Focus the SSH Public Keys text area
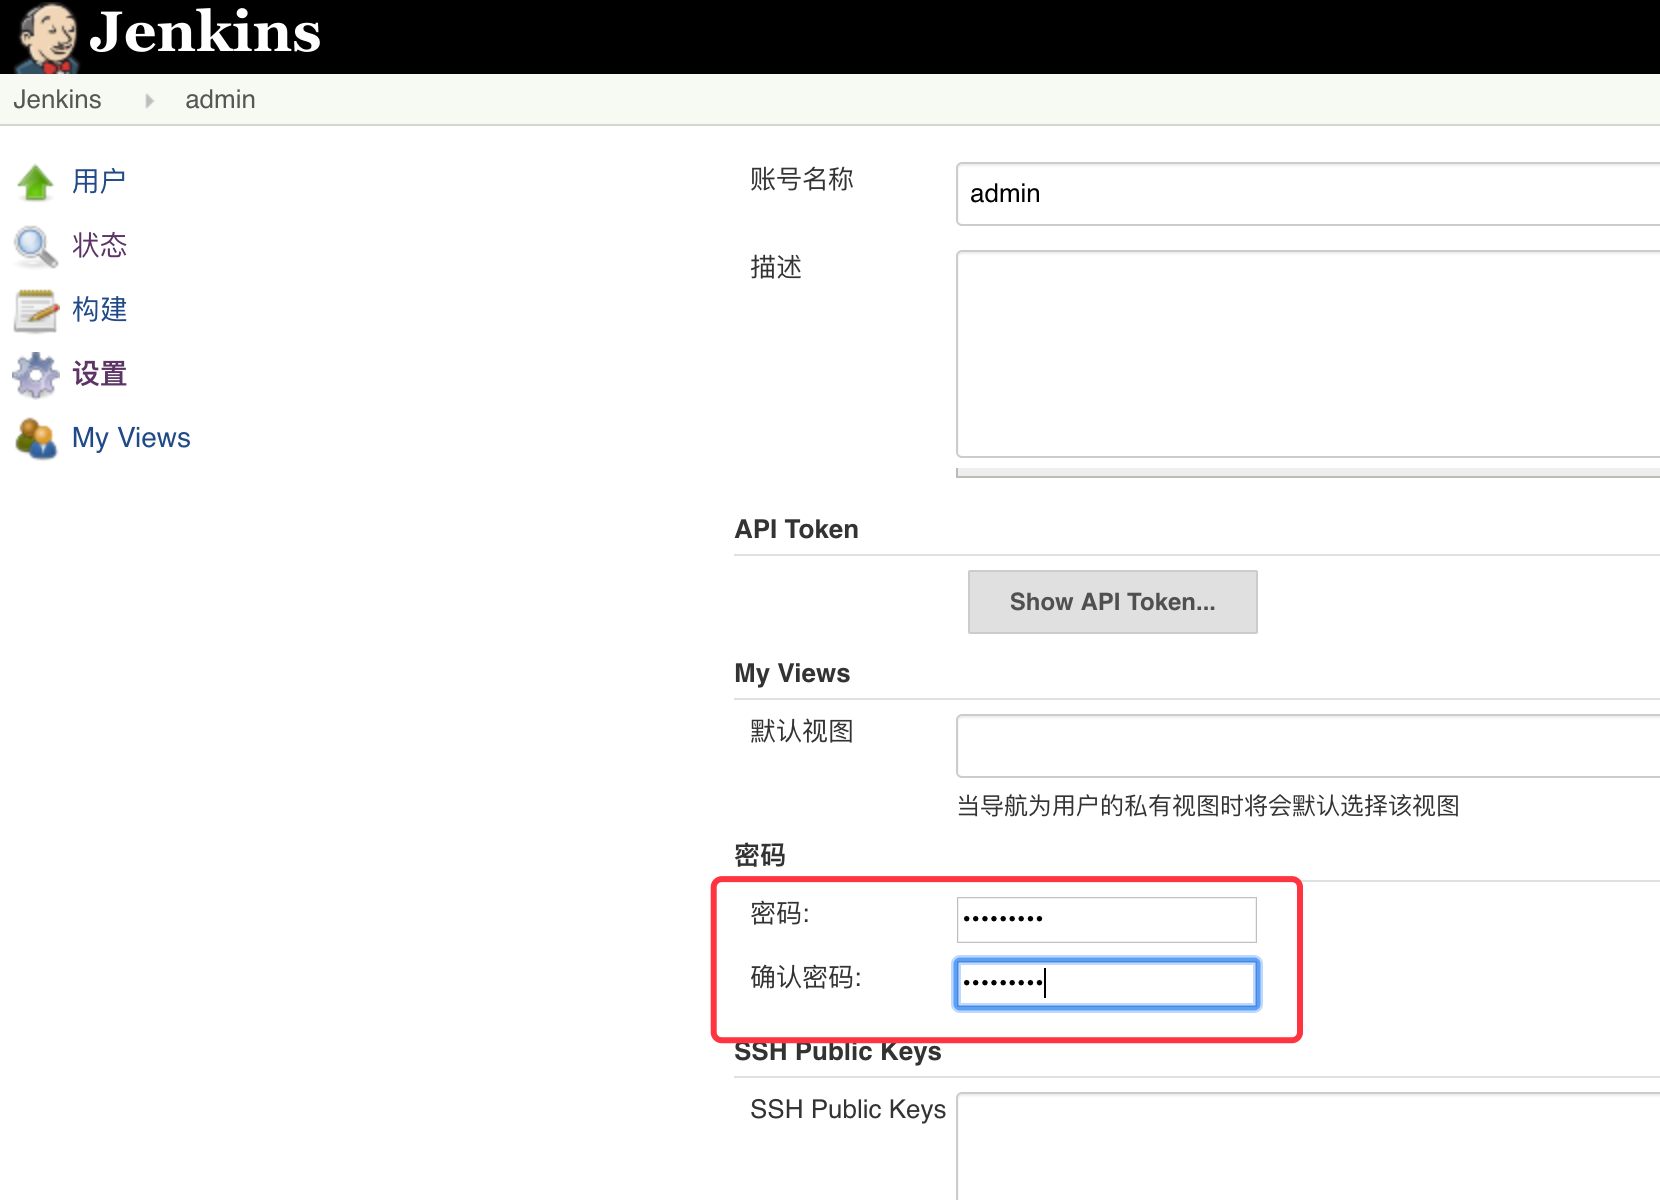Image resolution: width=1660 pixels, height=1200 pixels. coord(1308,1146)
